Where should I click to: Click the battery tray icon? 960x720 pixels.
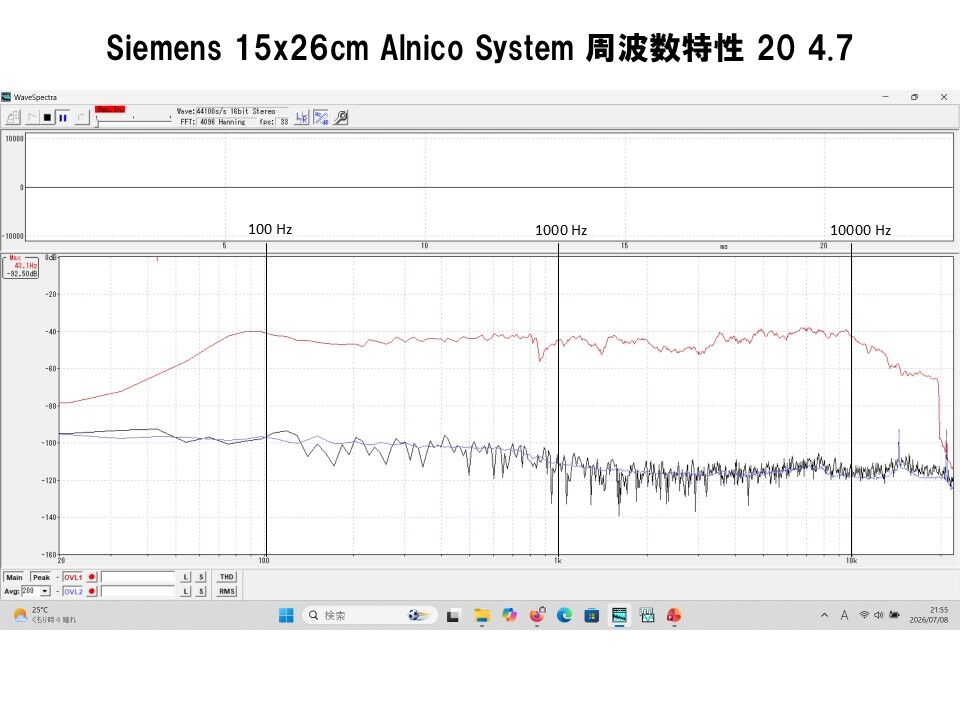[894, 615]
